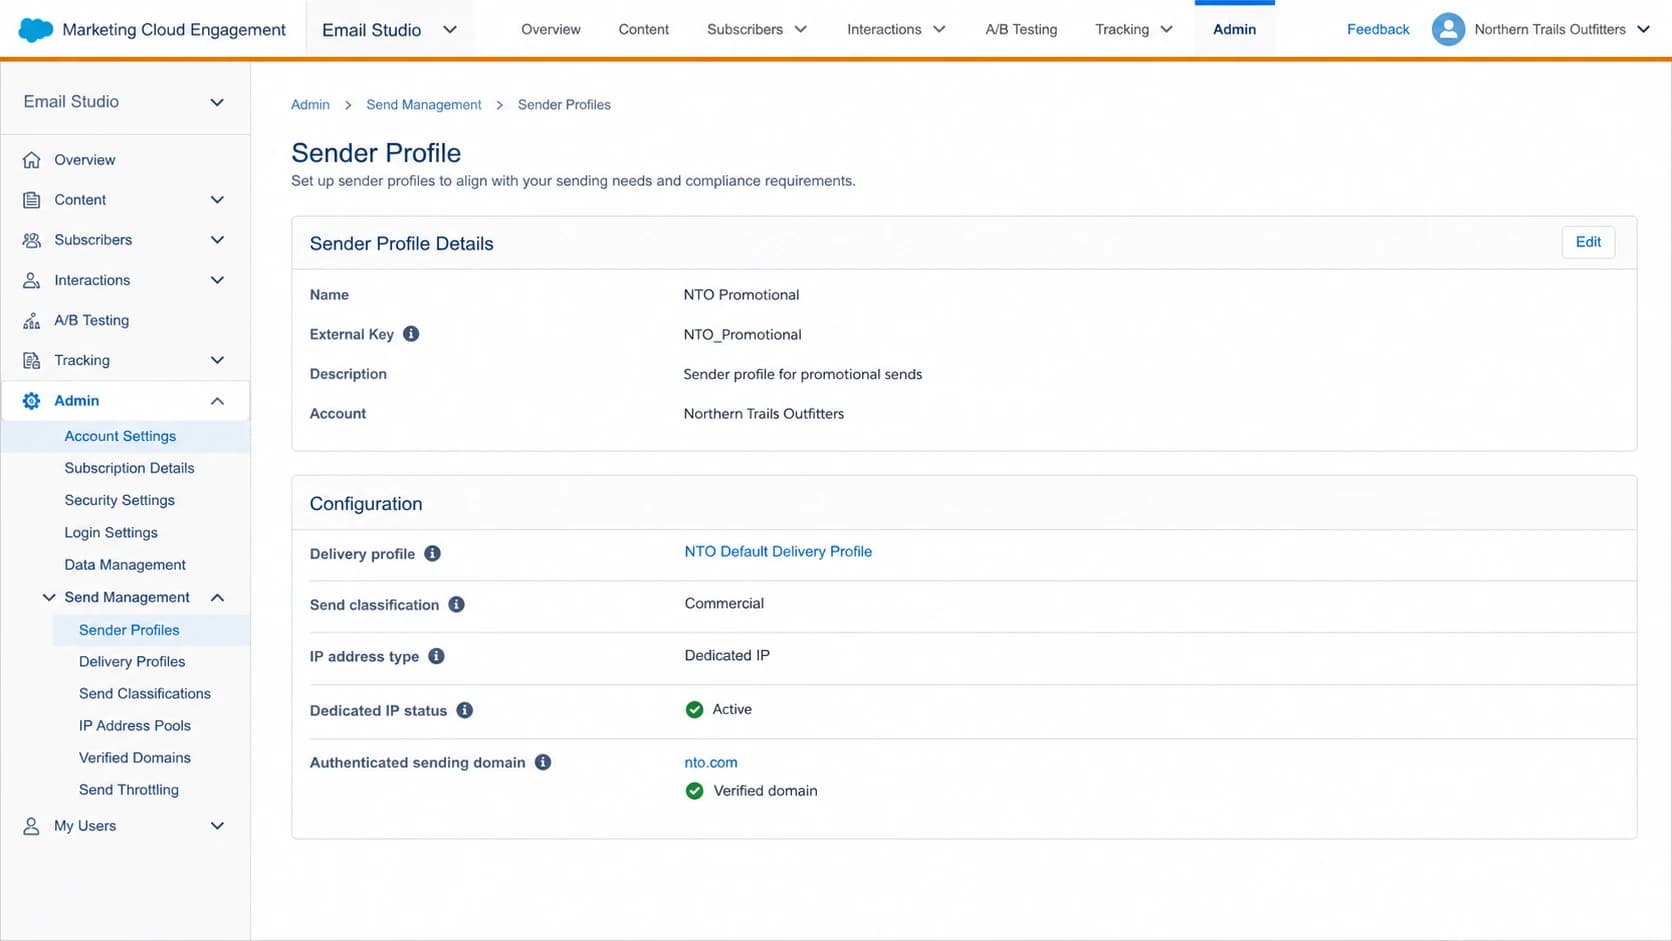Image resolution: width=1672 pixels, height=941 pixels.
Task: Open Send Classifications in sidebar
Action: (145, 694)
